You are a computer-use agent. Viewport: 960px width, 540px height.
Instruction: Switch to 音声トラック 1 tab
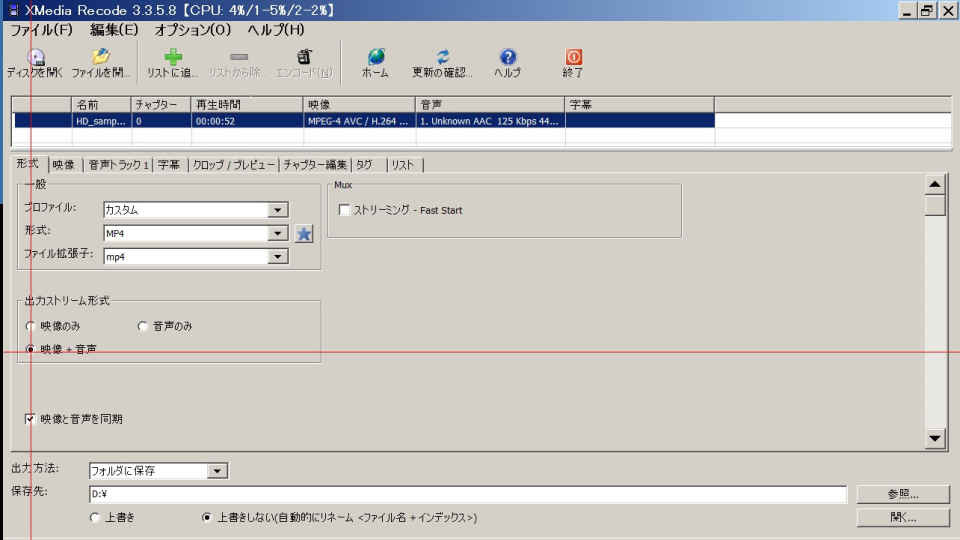118,165
